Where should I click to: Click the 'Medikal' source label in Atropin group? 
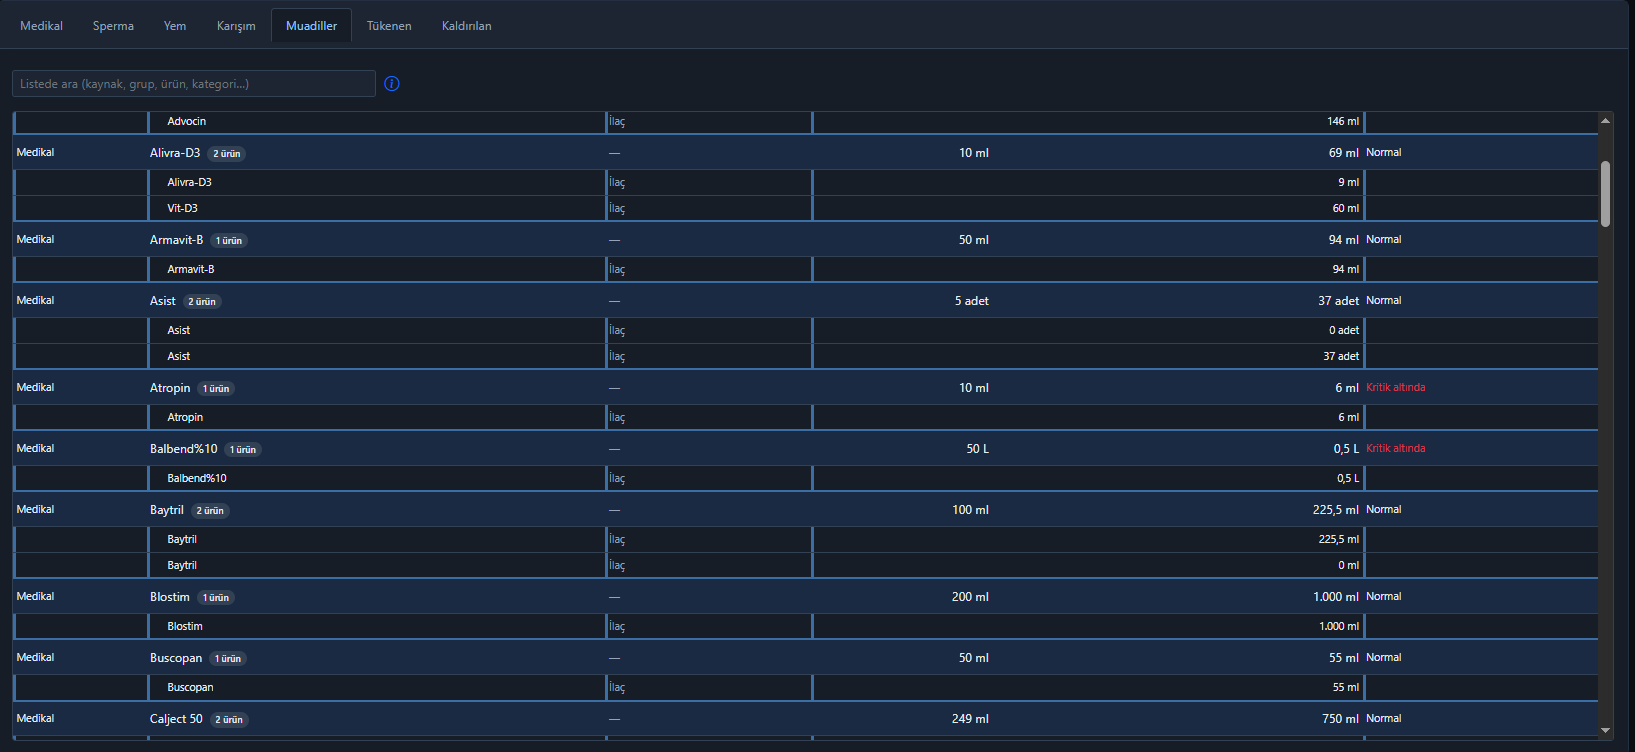click(35, 388)
